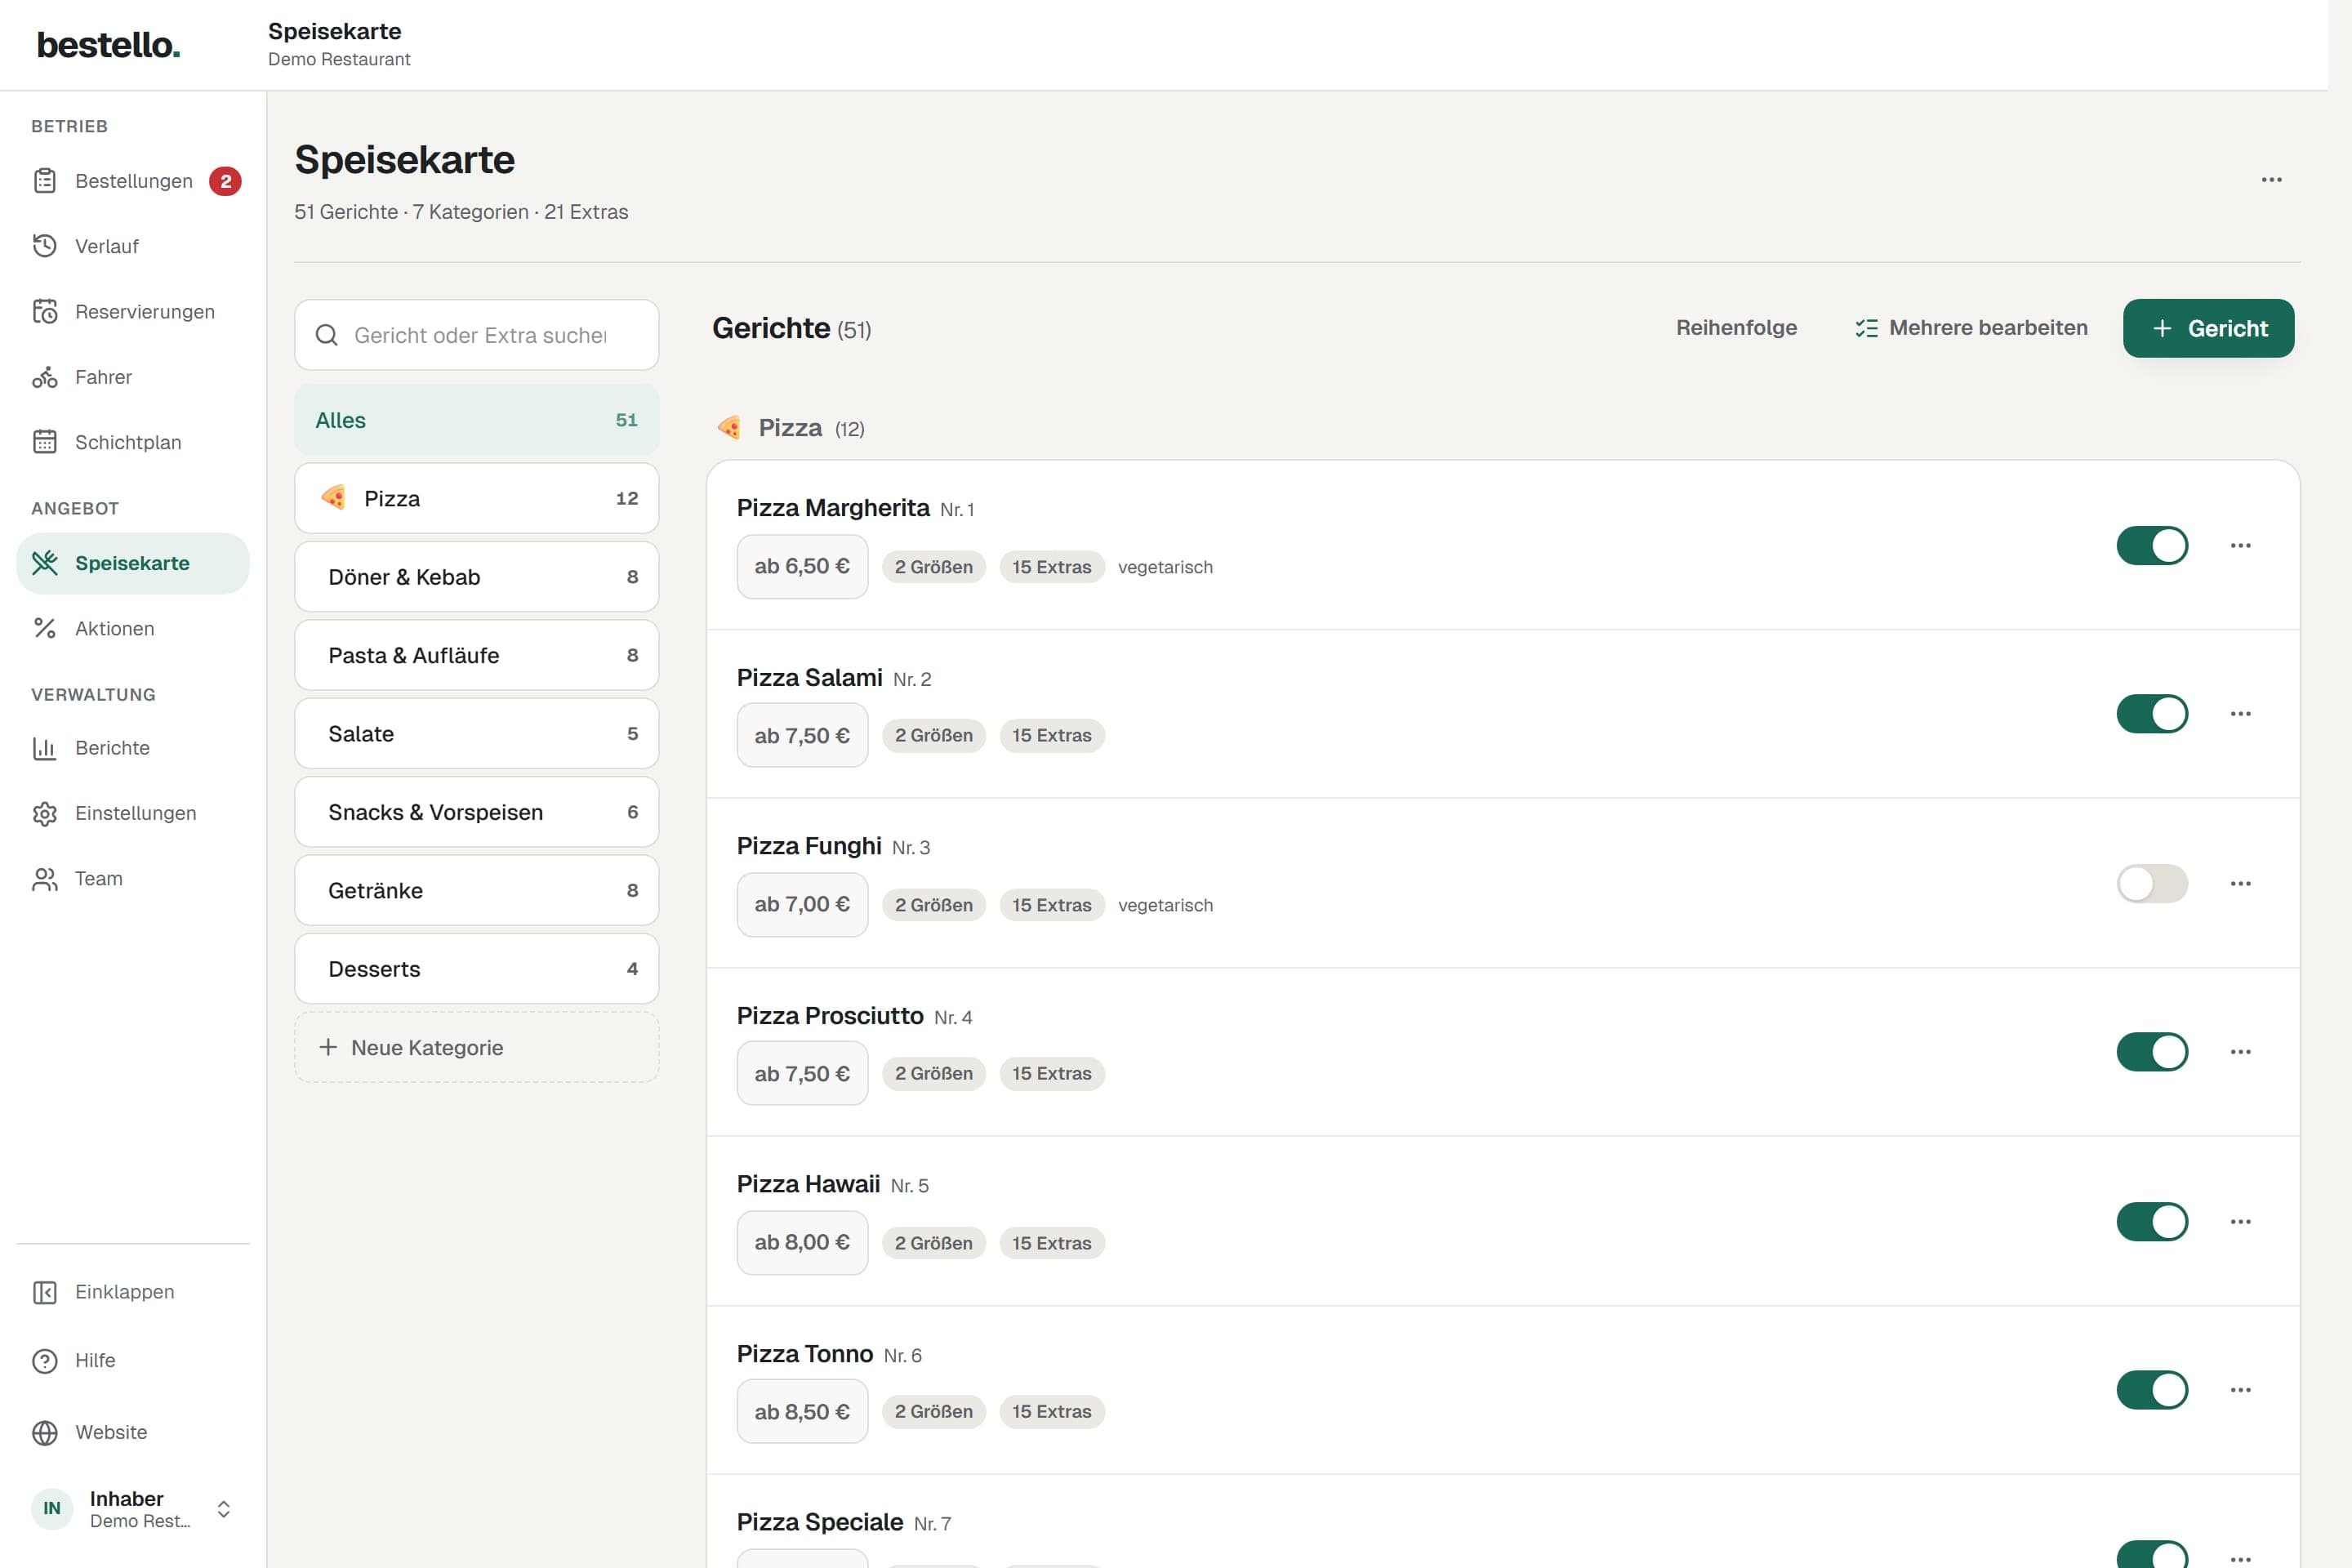The image size is (2352, 1568).
Task: Open Reservierungen calendar-clock icon
Action: [44, 311]
